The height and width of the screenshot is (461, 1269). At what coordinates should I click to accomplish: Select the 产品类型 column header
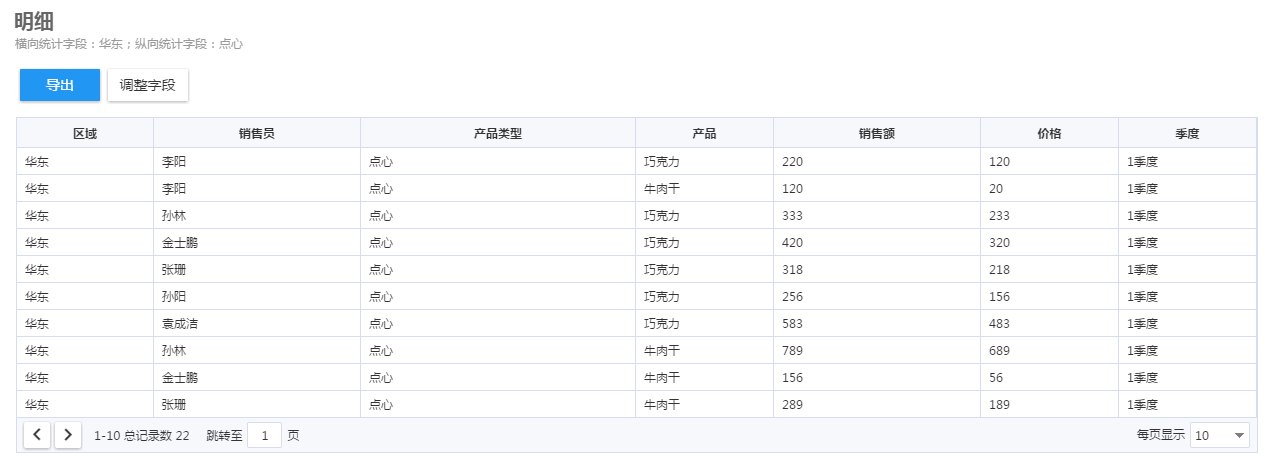tap(498, 133)
